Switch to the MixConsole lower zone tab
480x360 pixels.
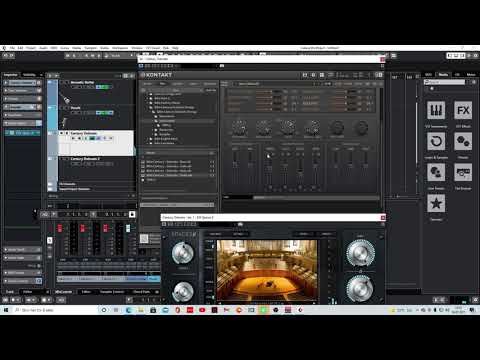[63, 292]
